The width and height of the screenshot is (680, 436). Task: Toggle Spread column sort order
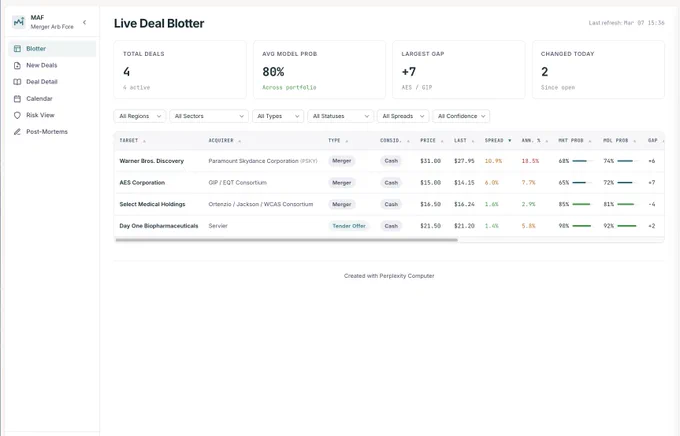pyautogui.click(x=498, y=141)
